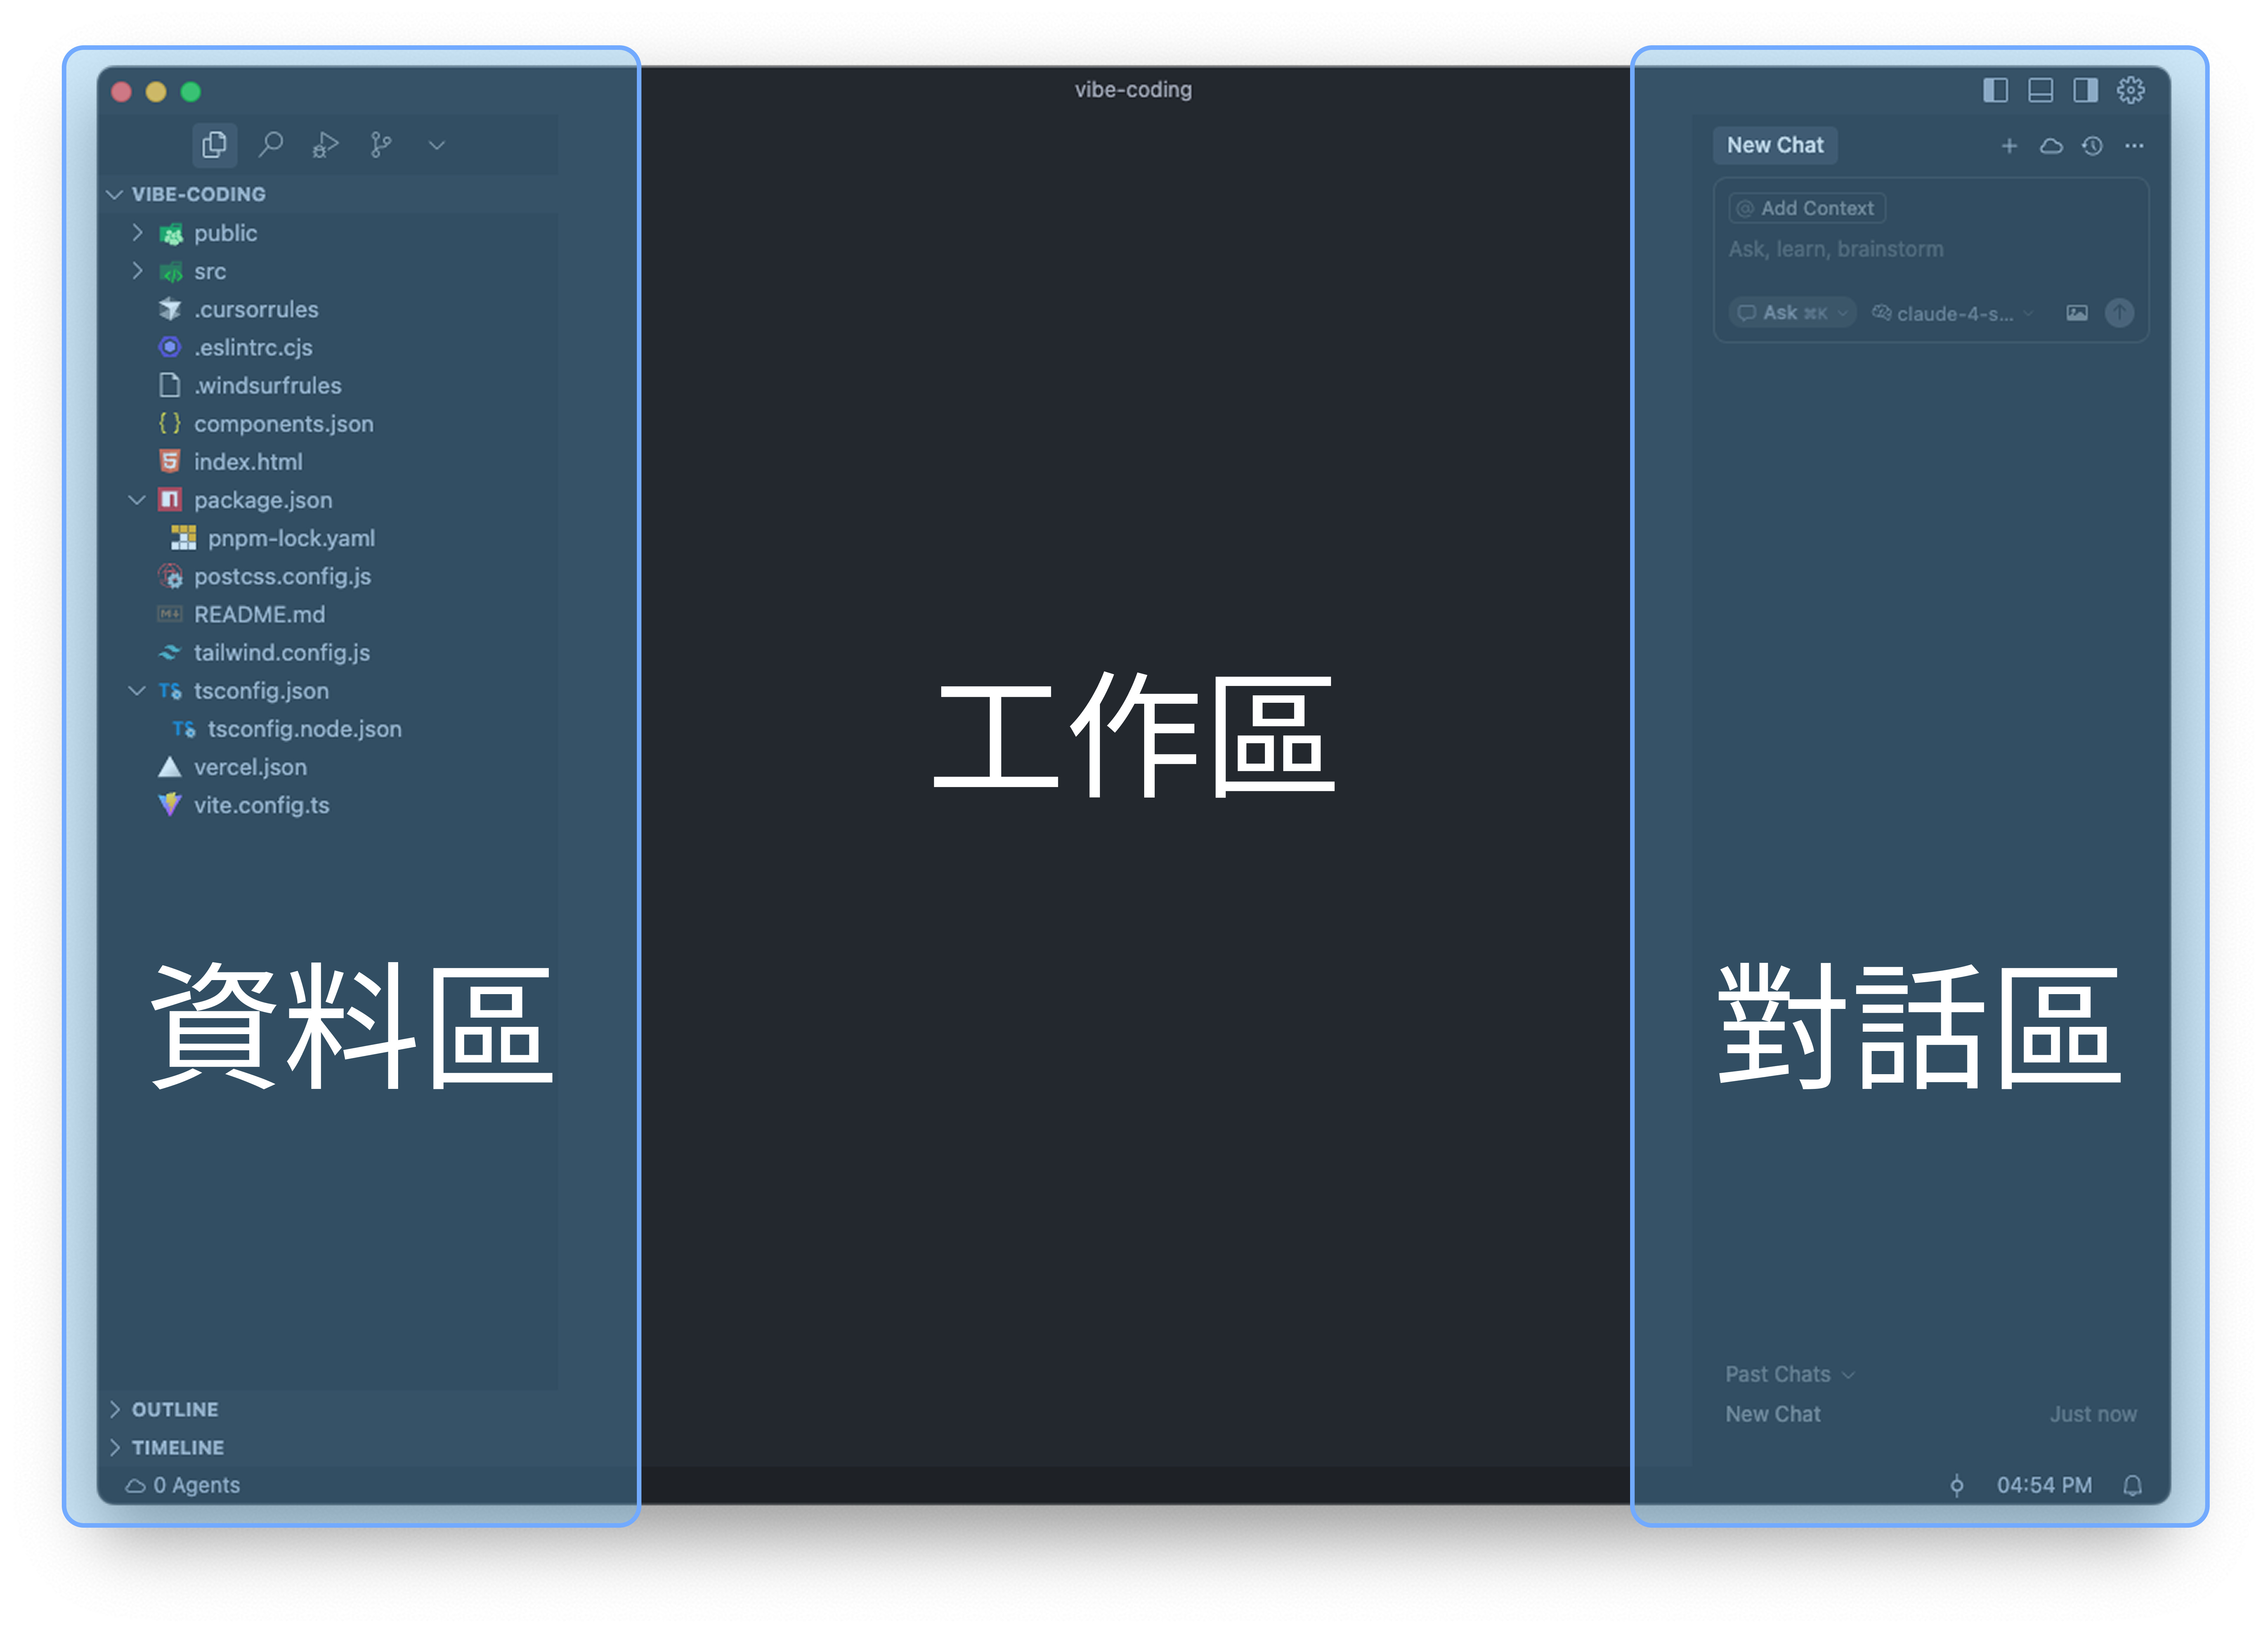Click the Explorer files icon
The width and height of the screenshot is (2268, 1633).
(214, 145)
